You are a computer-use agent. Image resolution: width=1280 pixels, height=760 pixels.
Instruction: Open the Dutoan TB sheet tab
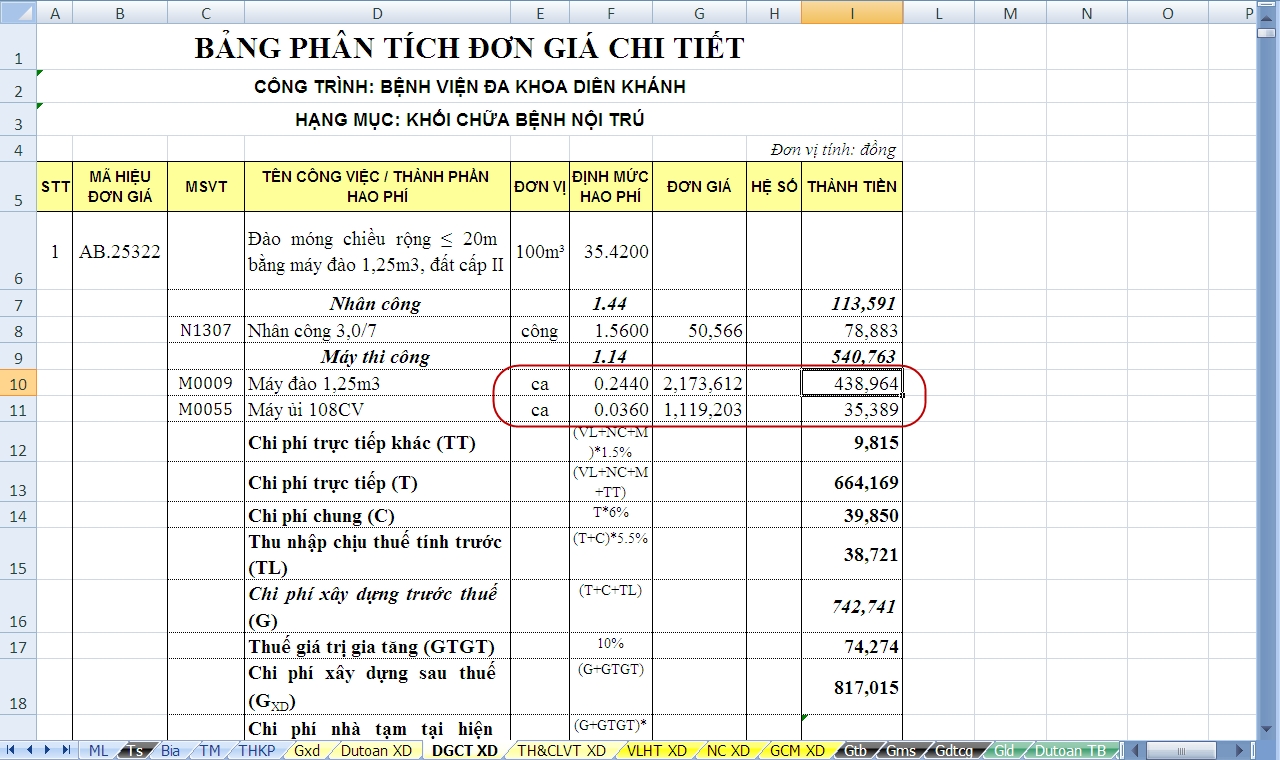click(1070, 750)
